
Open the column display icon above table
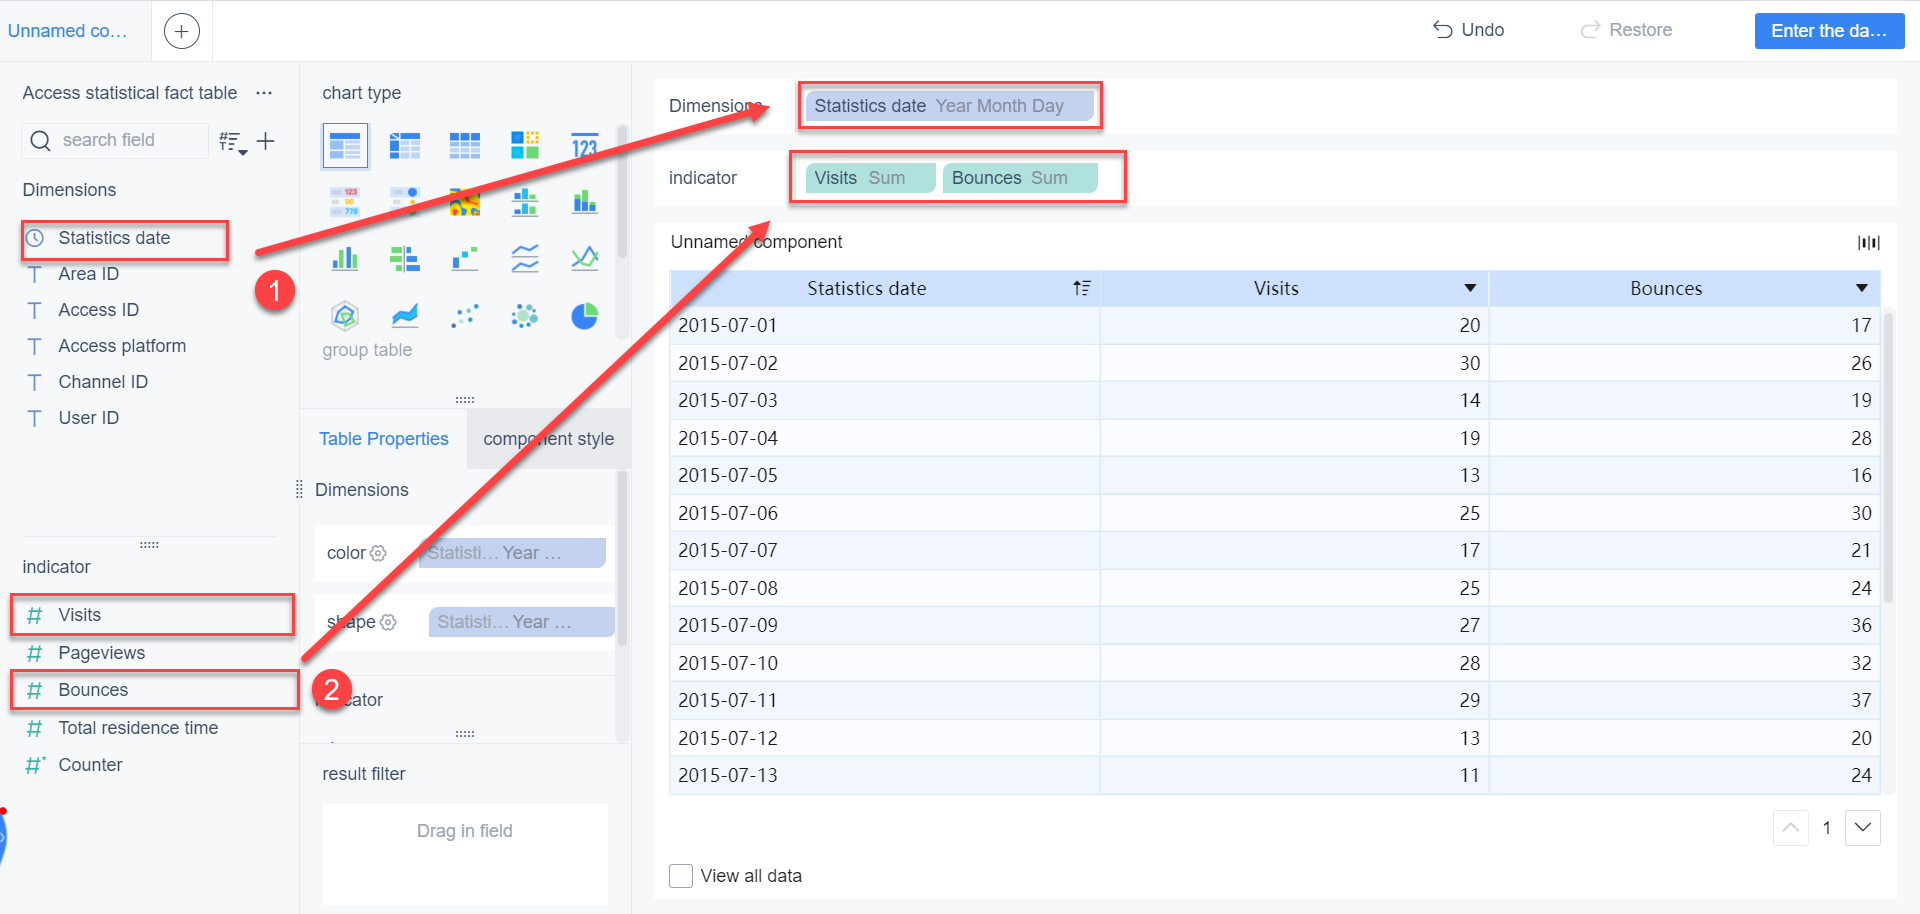tap(1868, 242)
